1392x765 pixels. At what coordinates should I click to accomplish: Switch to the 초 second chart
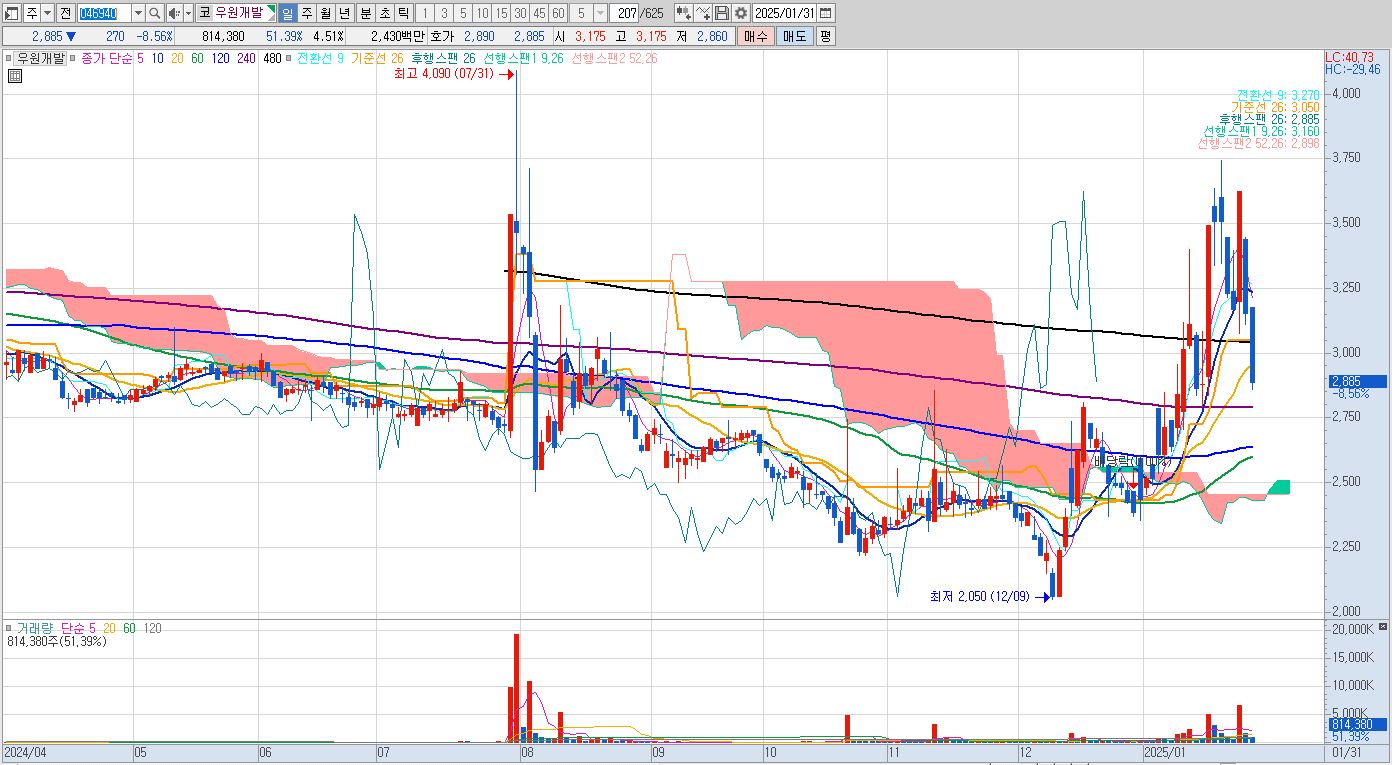(384, 13)
